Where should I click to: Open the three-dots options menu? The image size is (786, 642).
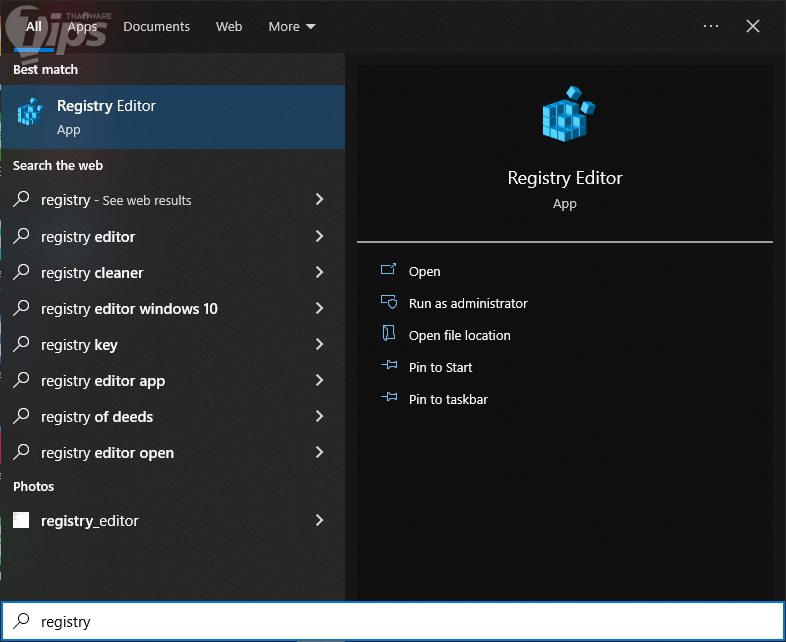pyautogui.click(x=711, y=26)
